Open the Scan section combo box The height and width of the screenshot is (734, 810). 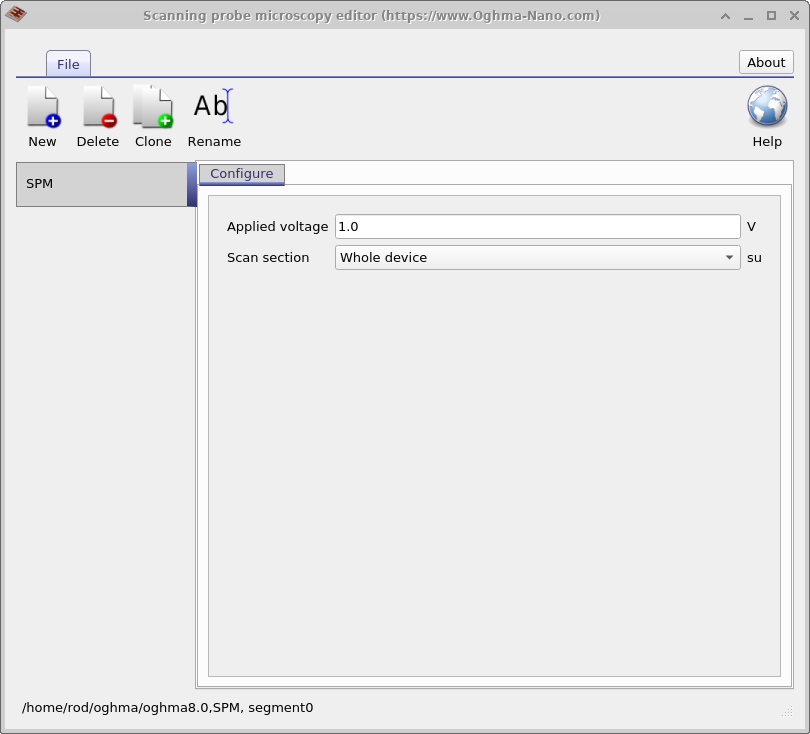tap(537, 258)
